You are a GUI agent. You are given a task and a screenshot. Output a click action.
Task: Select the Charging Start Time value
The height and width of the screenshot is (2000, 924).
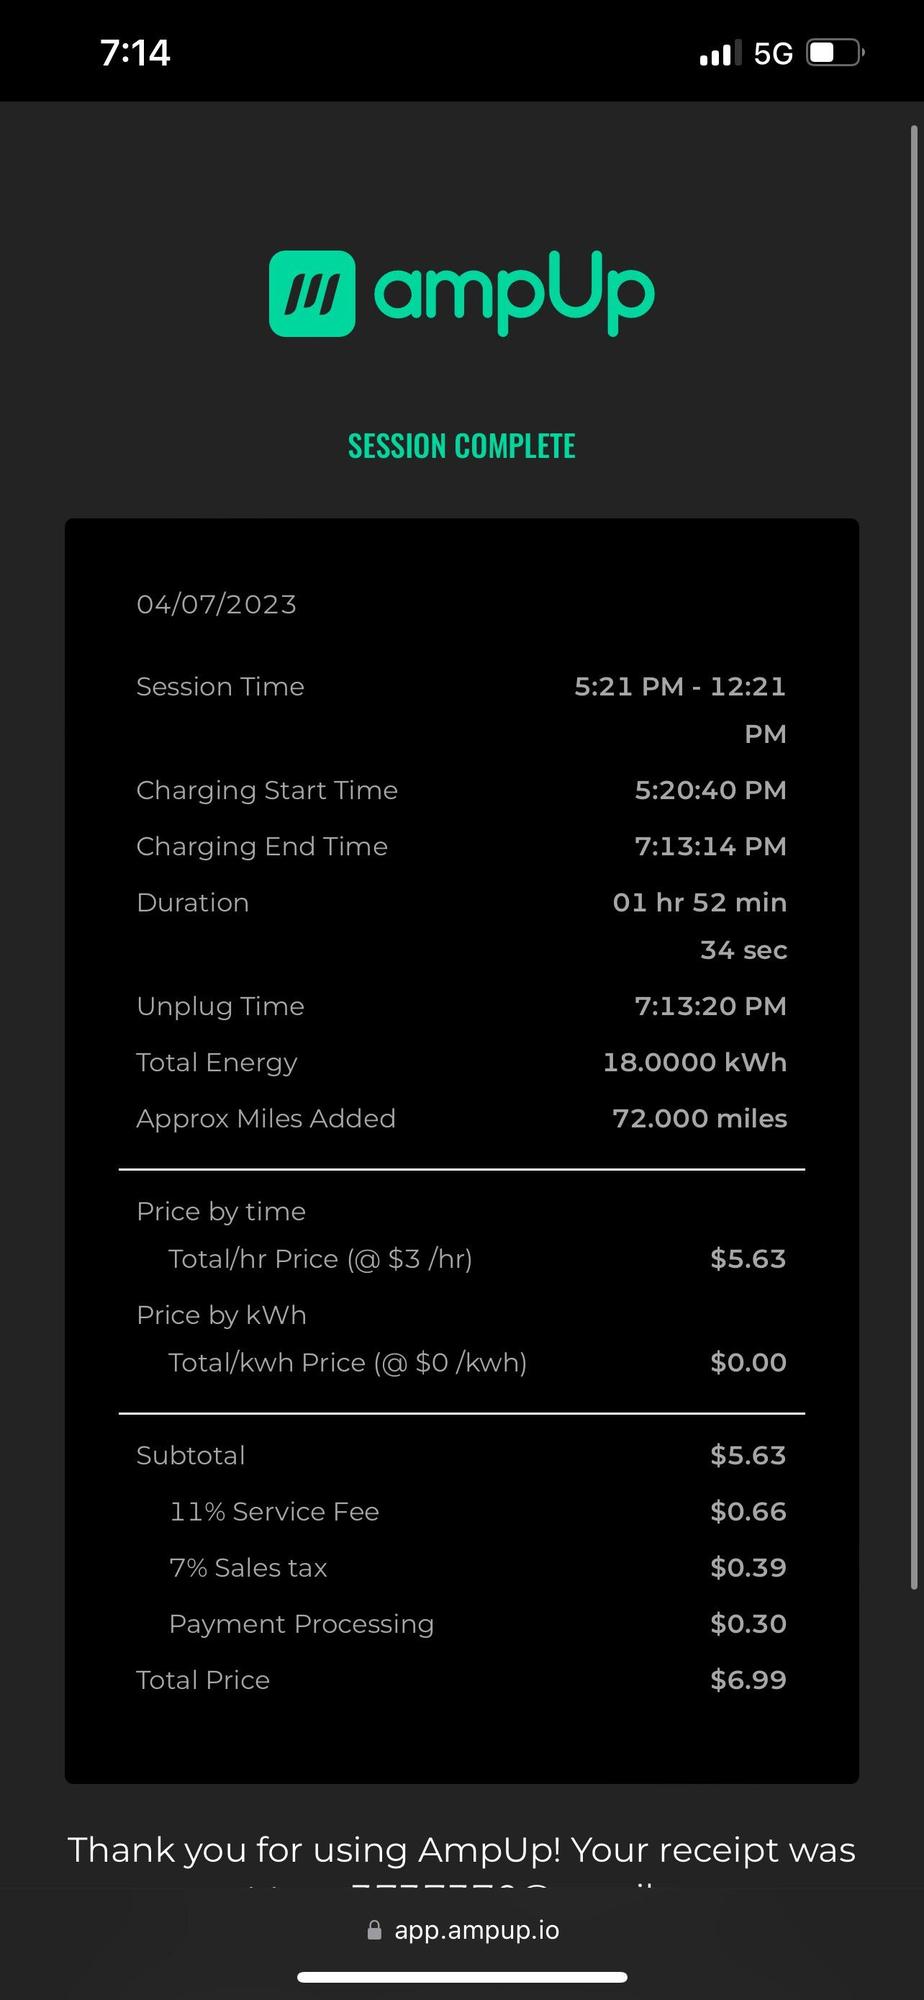pyautogui.click(x=710, y=790)
